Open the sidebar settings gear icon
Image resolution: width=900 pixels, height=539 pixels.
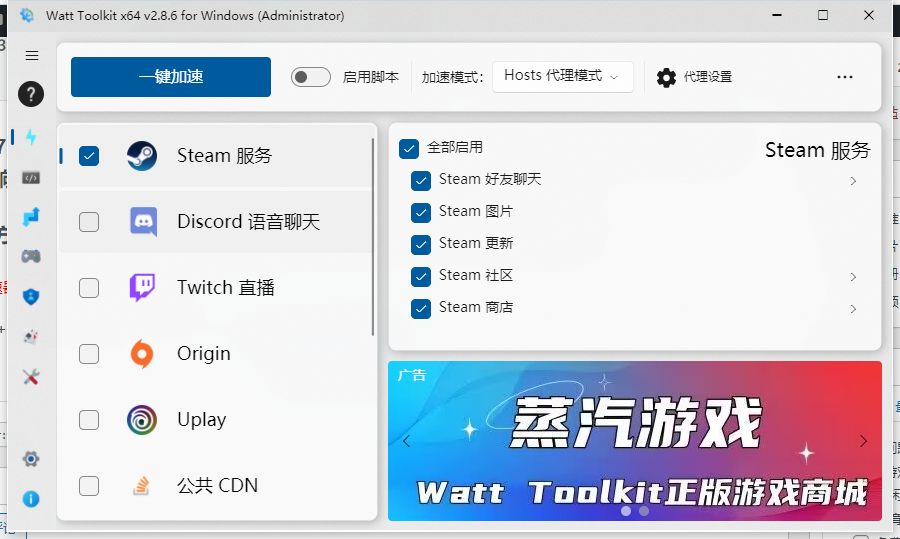(31, 459)
